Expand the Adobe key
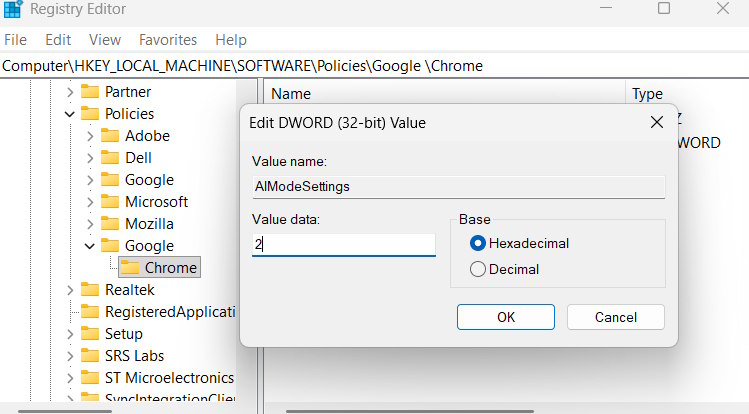 click(90, 136)
